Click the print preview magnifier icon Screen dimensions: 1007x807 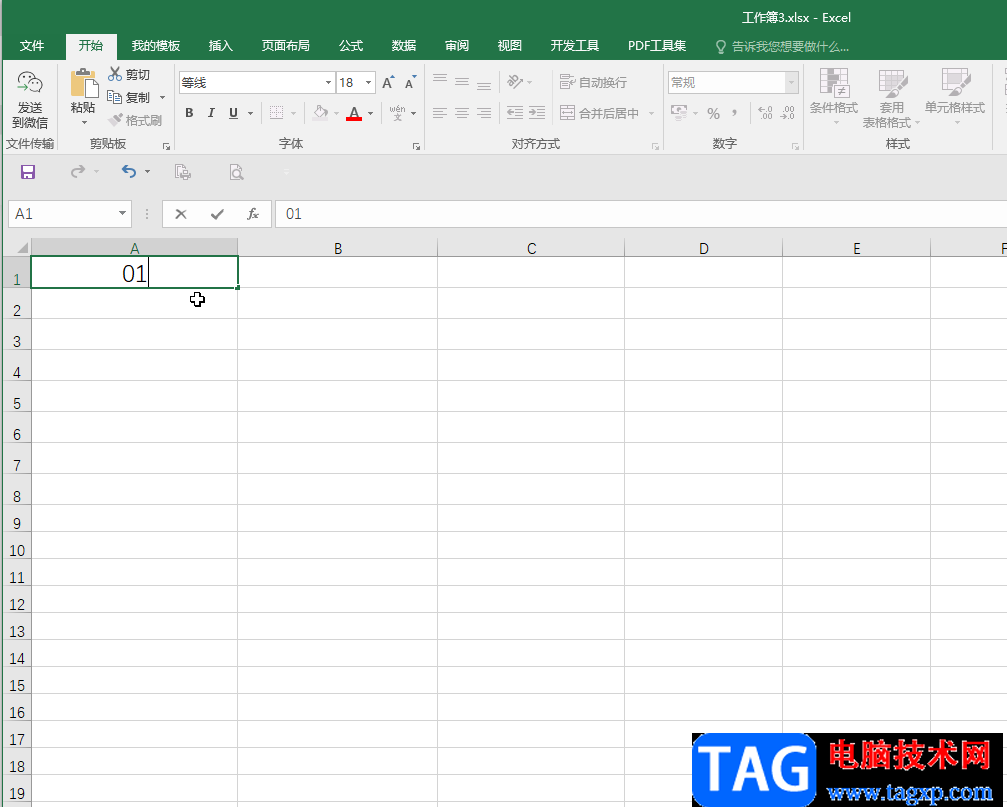tap(236, 172)
